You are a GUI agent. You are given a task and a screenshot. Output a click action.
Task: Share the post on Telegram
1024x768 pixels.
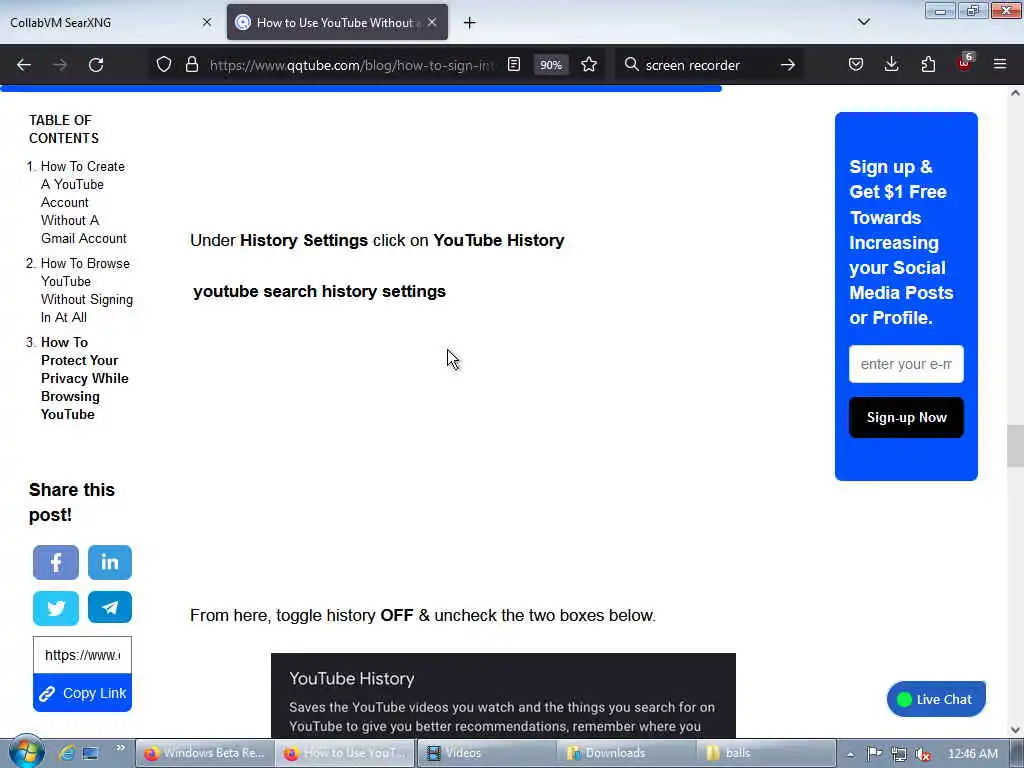(110, 607)
